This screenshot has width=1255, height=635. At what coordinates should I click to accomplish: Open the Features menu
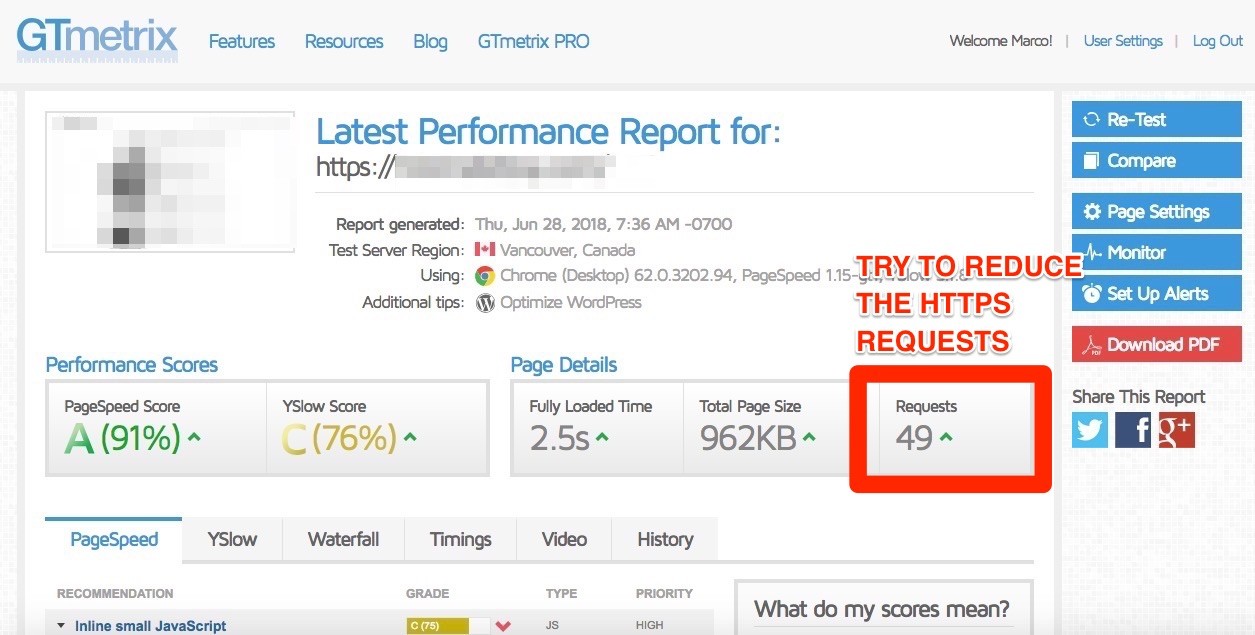click(242, 41)
